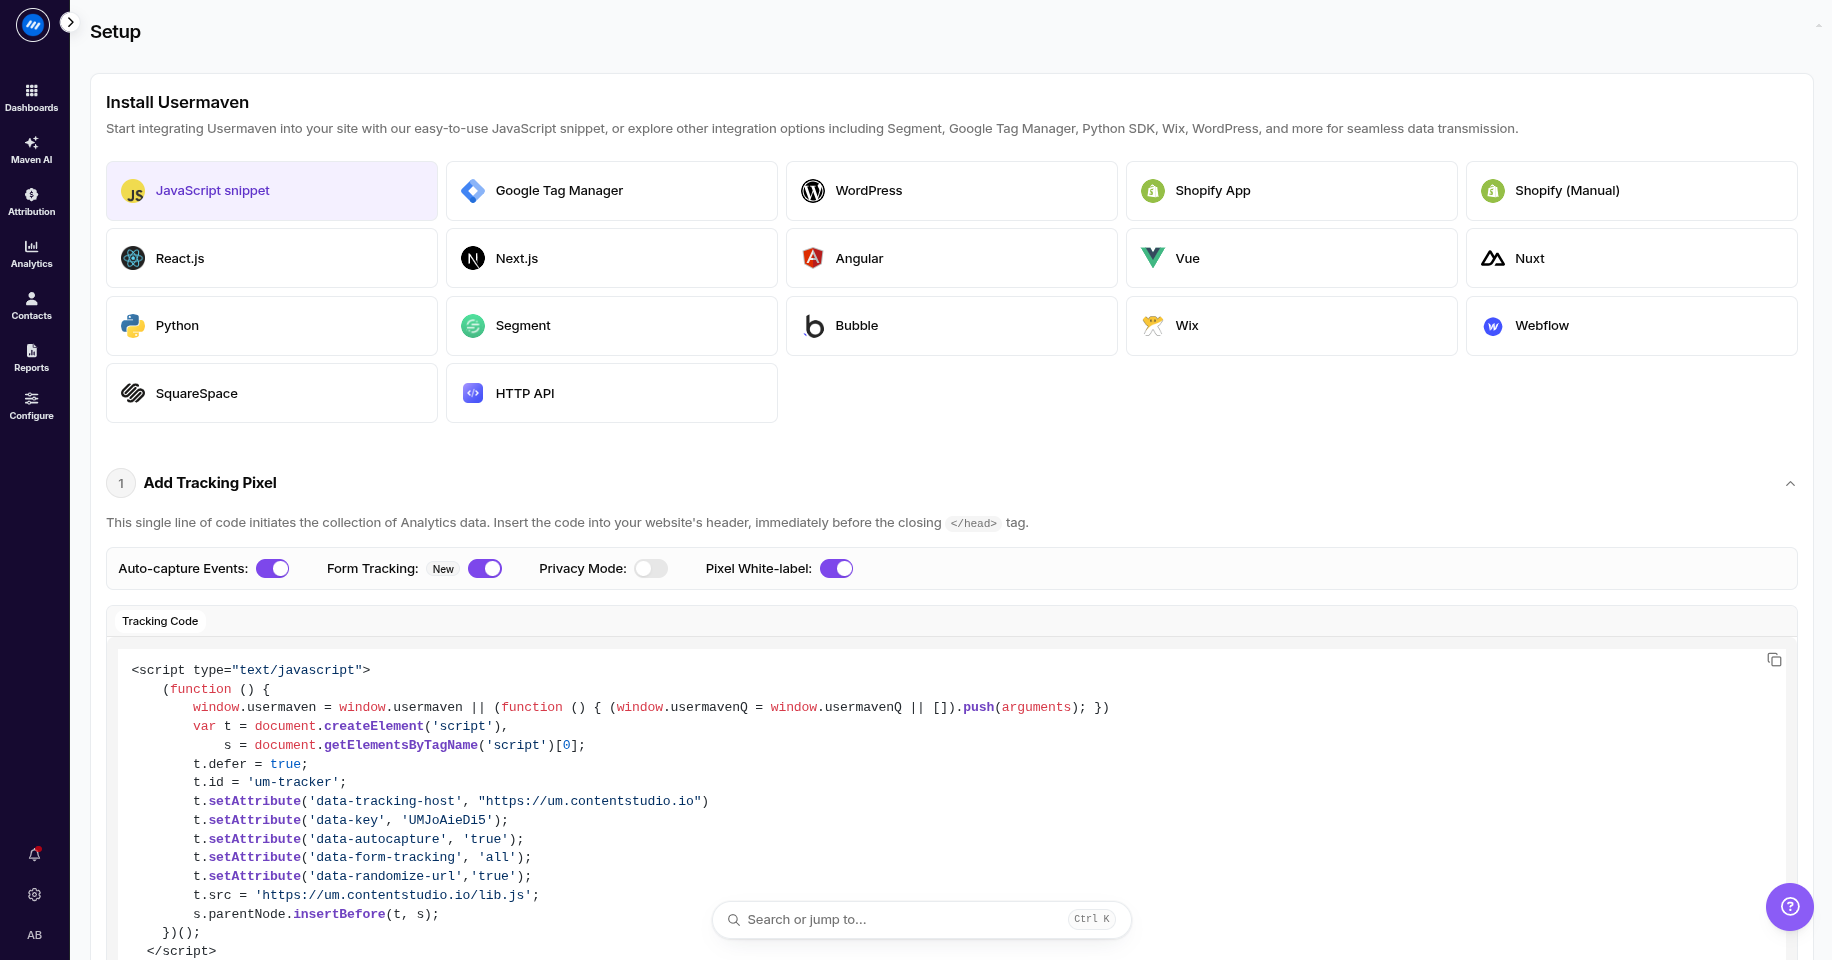
Task: Click the WordPress logo icon
Action: tap(813, 191)
